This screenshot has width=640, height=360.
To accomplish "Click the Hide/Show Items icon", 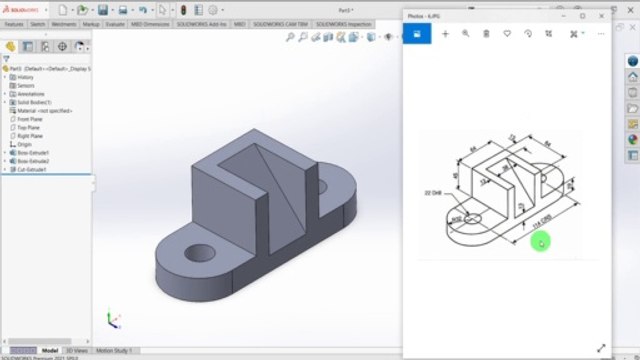I will (388, 37).
